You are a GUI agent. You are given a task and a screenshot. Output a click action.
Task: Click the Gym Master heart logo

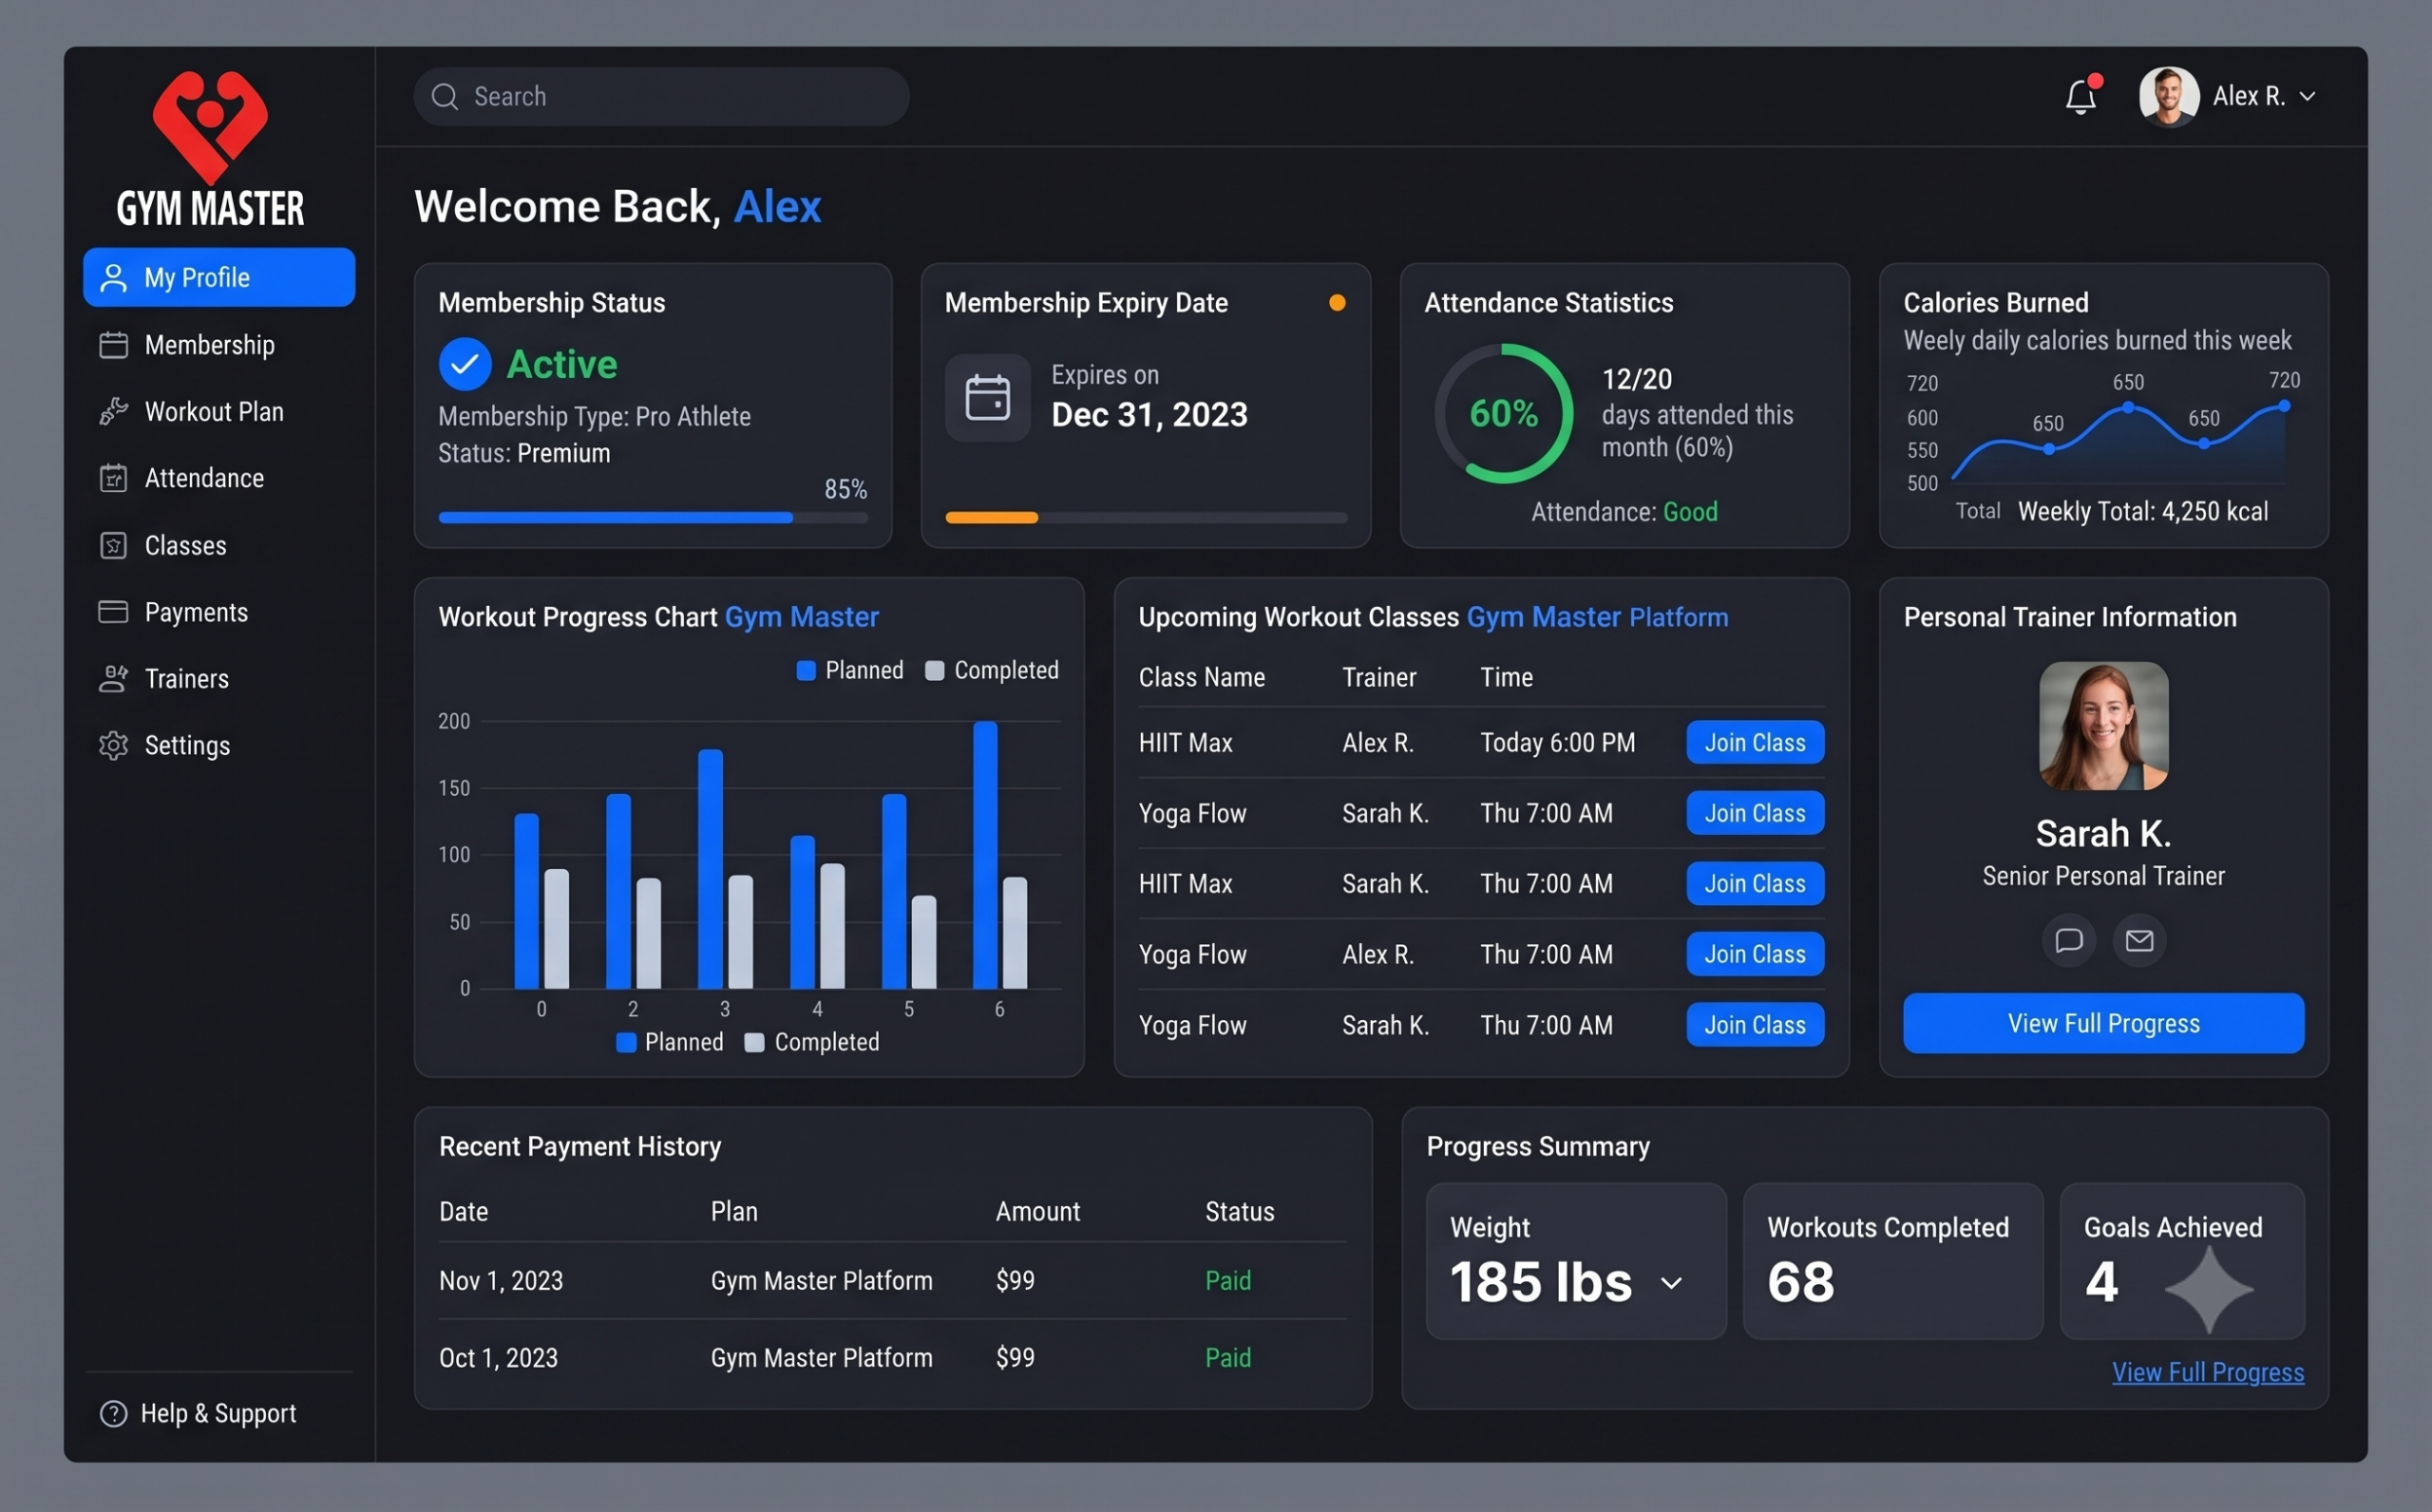pyautogui.click(x=210, y=127)
